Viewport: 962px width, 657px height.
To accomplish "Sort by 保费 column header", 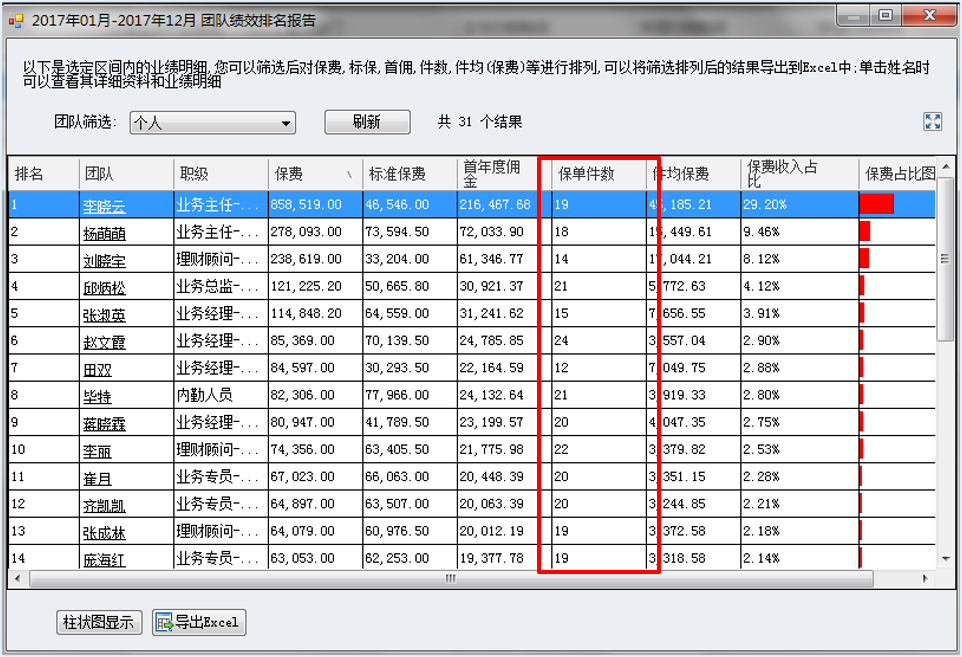I will pyautogui.click(x=312, y=174).
